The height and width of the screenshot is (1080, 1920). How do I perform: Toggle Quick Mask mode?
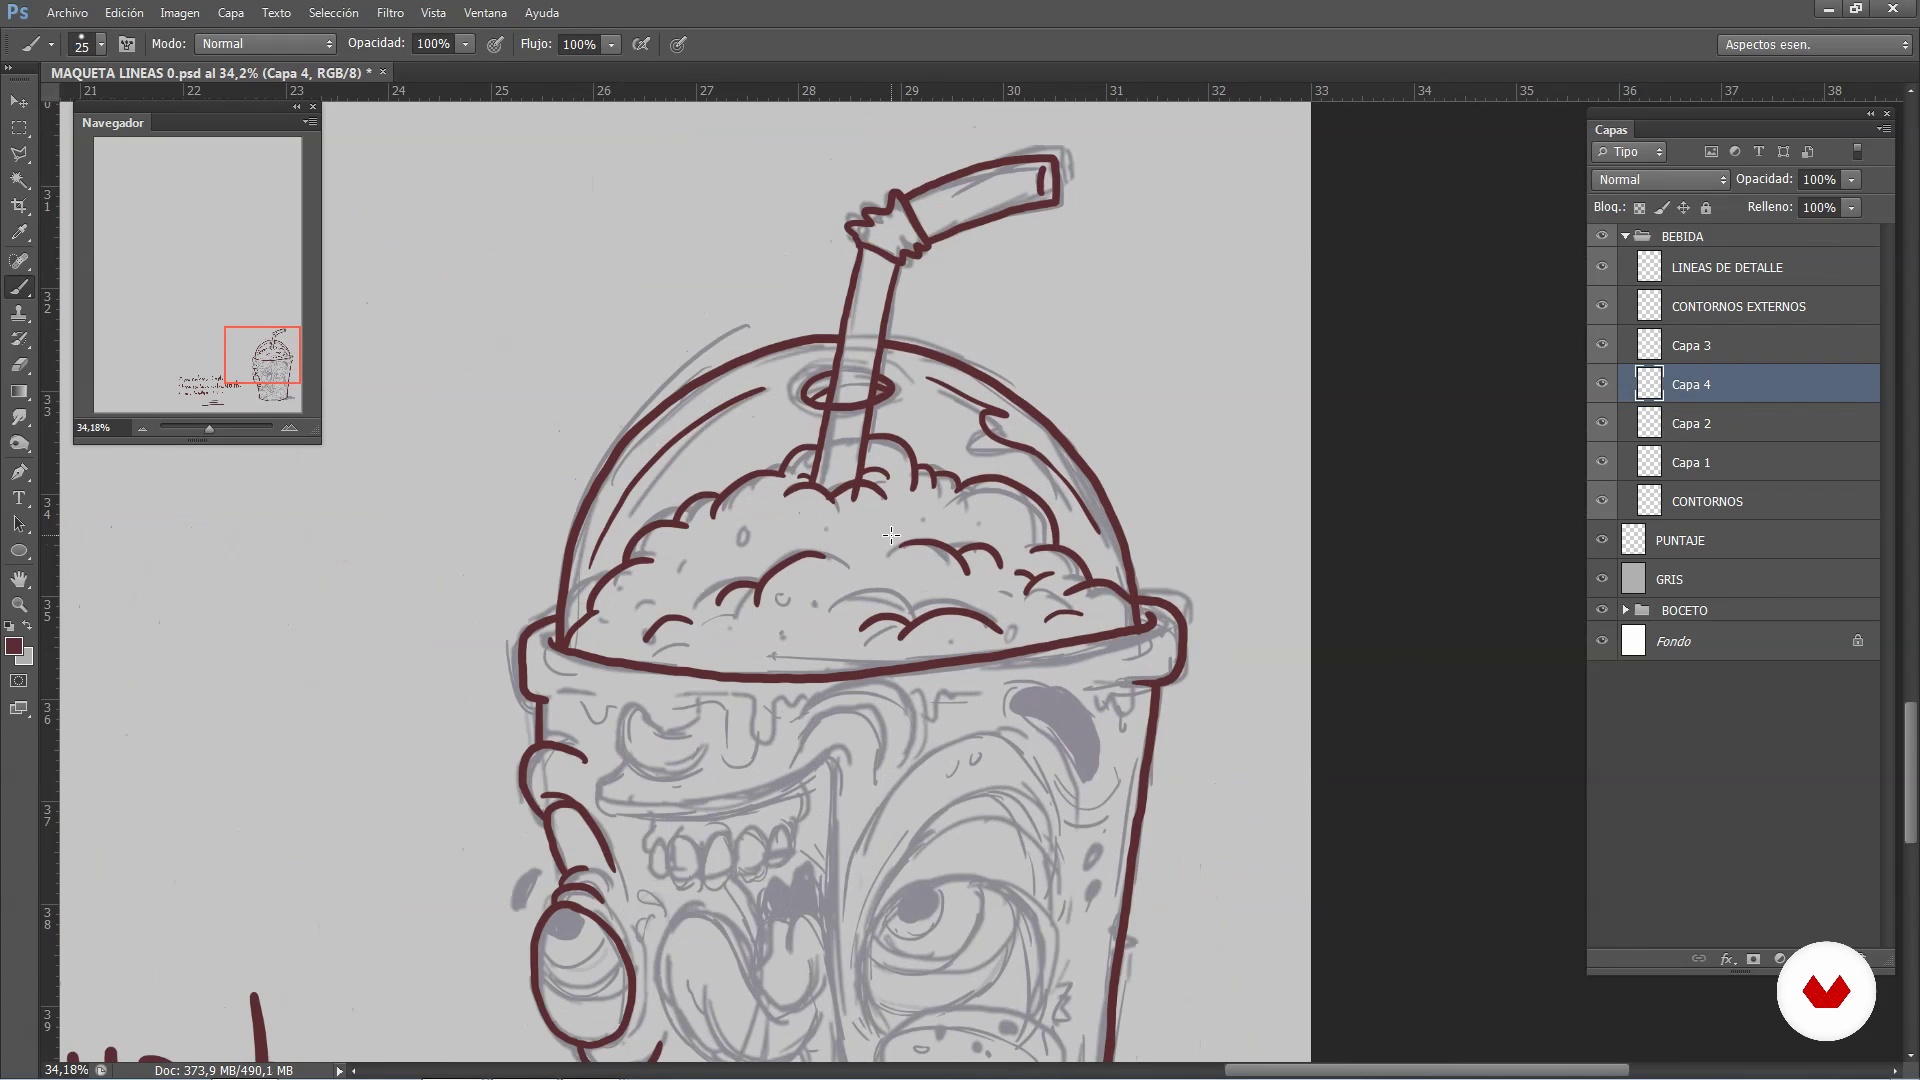(19, 681)
